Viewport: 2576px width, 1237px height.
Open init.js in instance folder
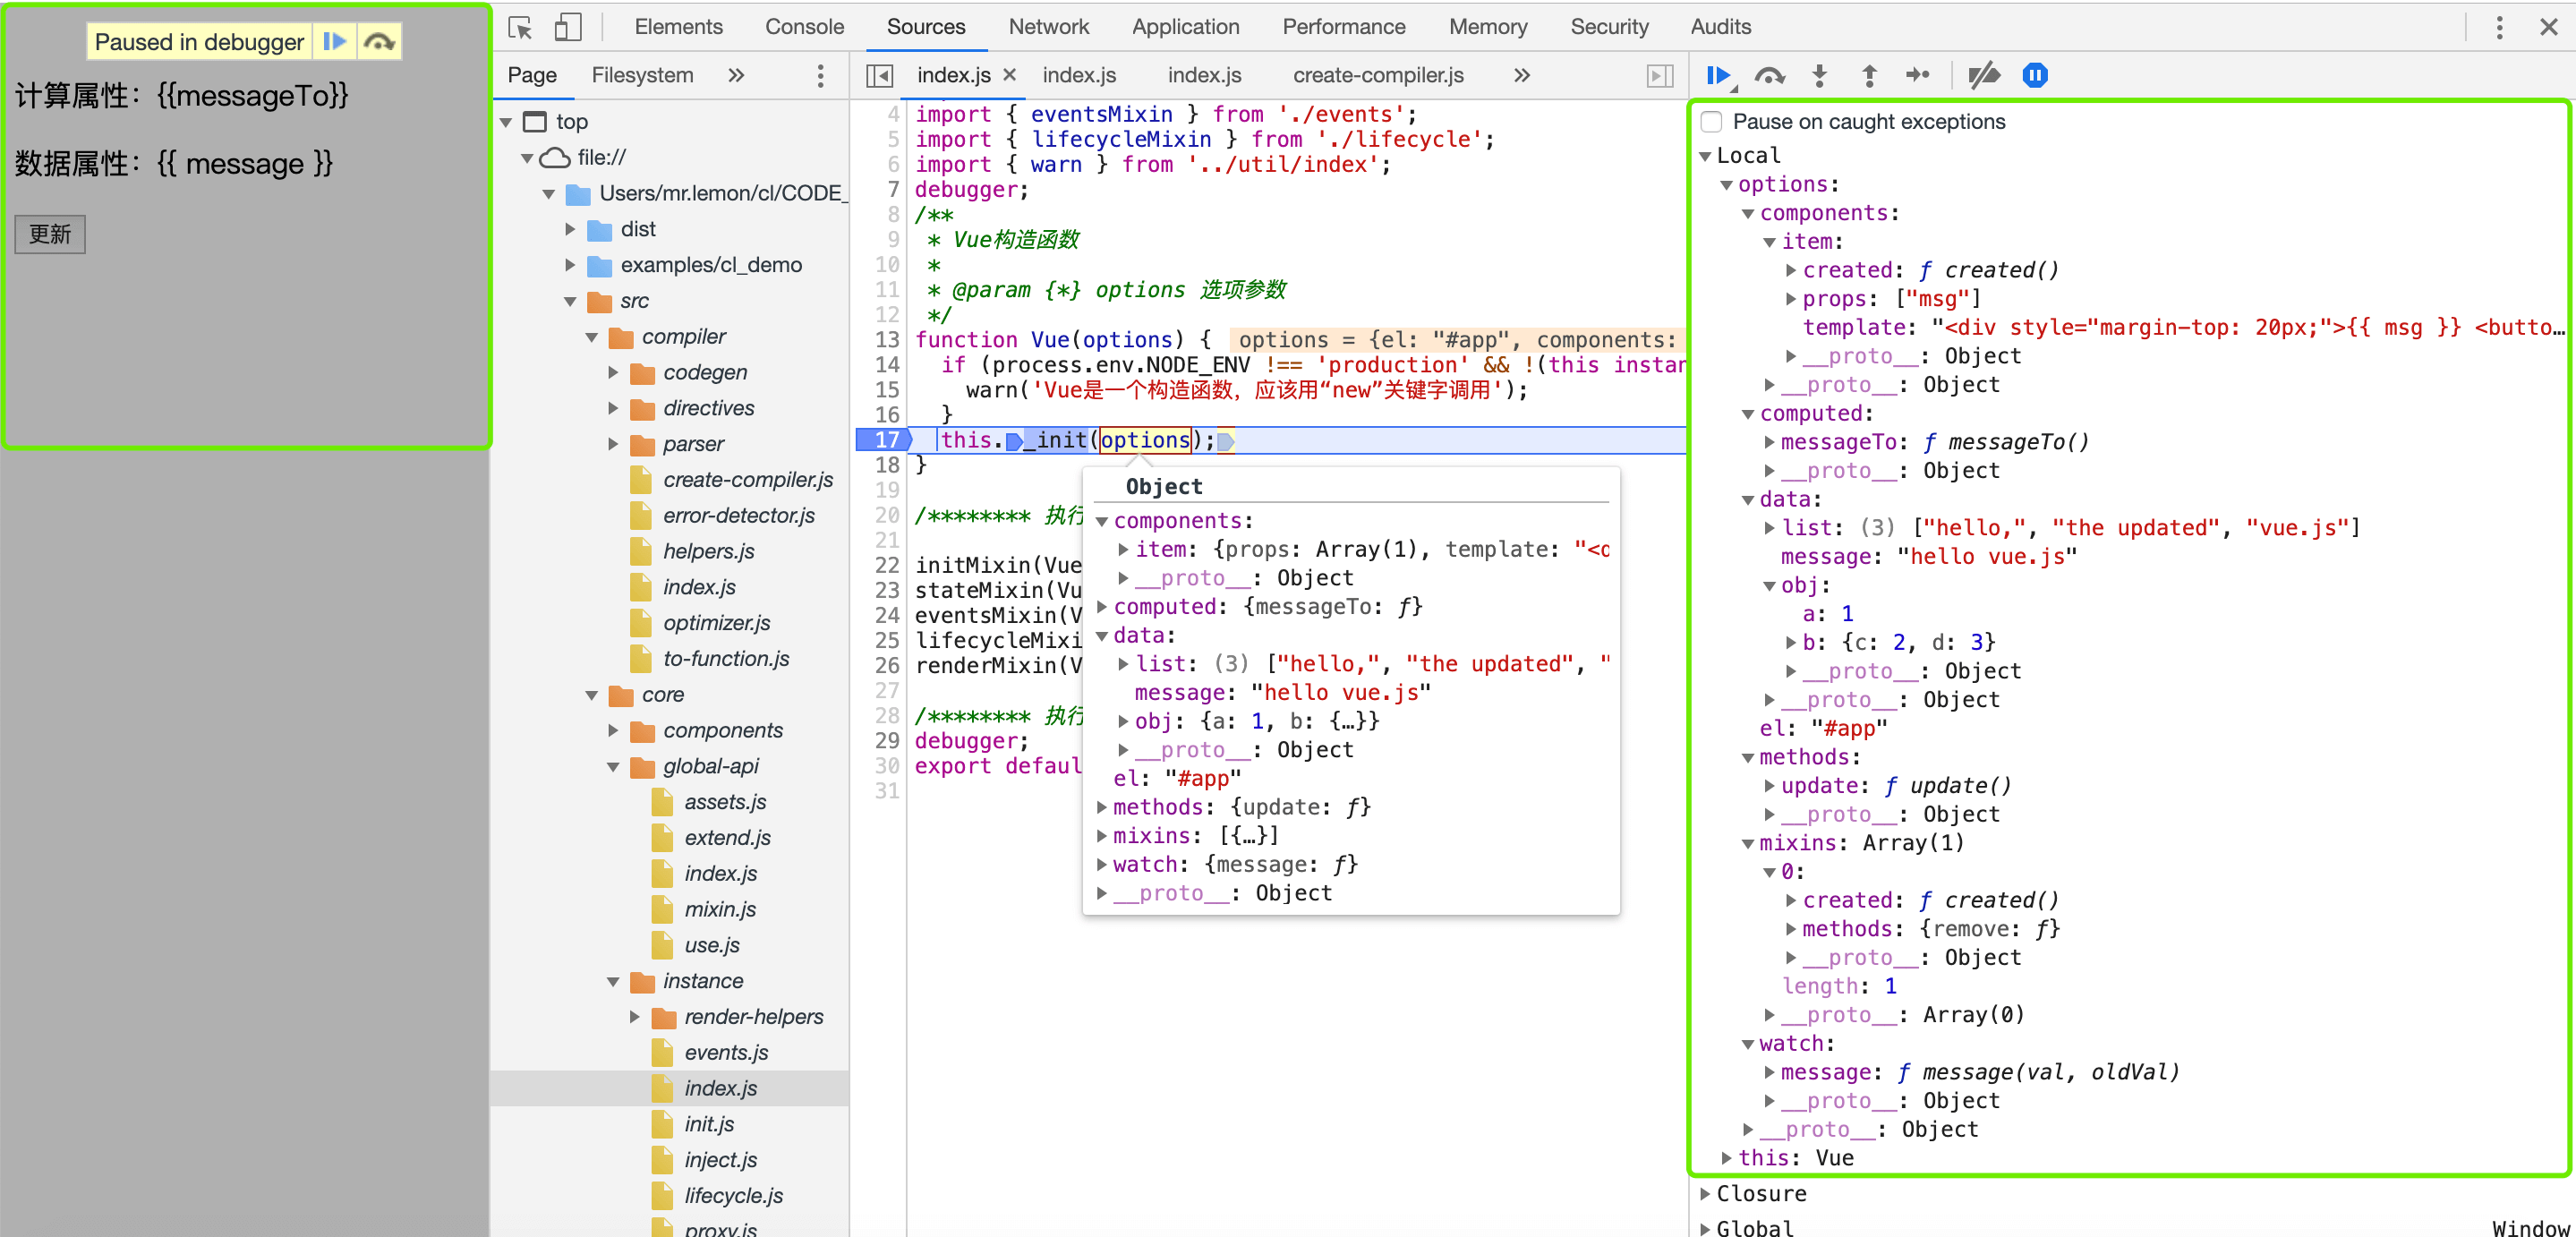click(x=709, y=1124)
